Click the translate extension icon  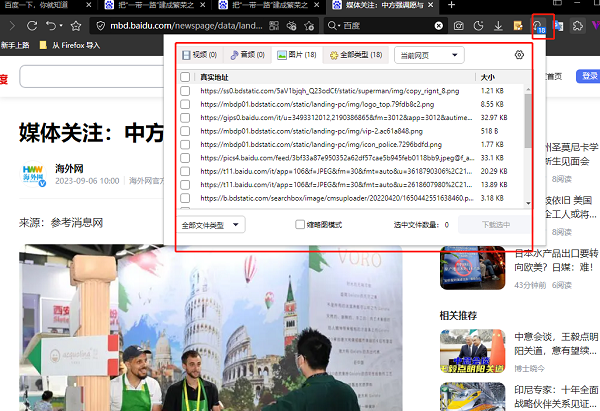559,26
